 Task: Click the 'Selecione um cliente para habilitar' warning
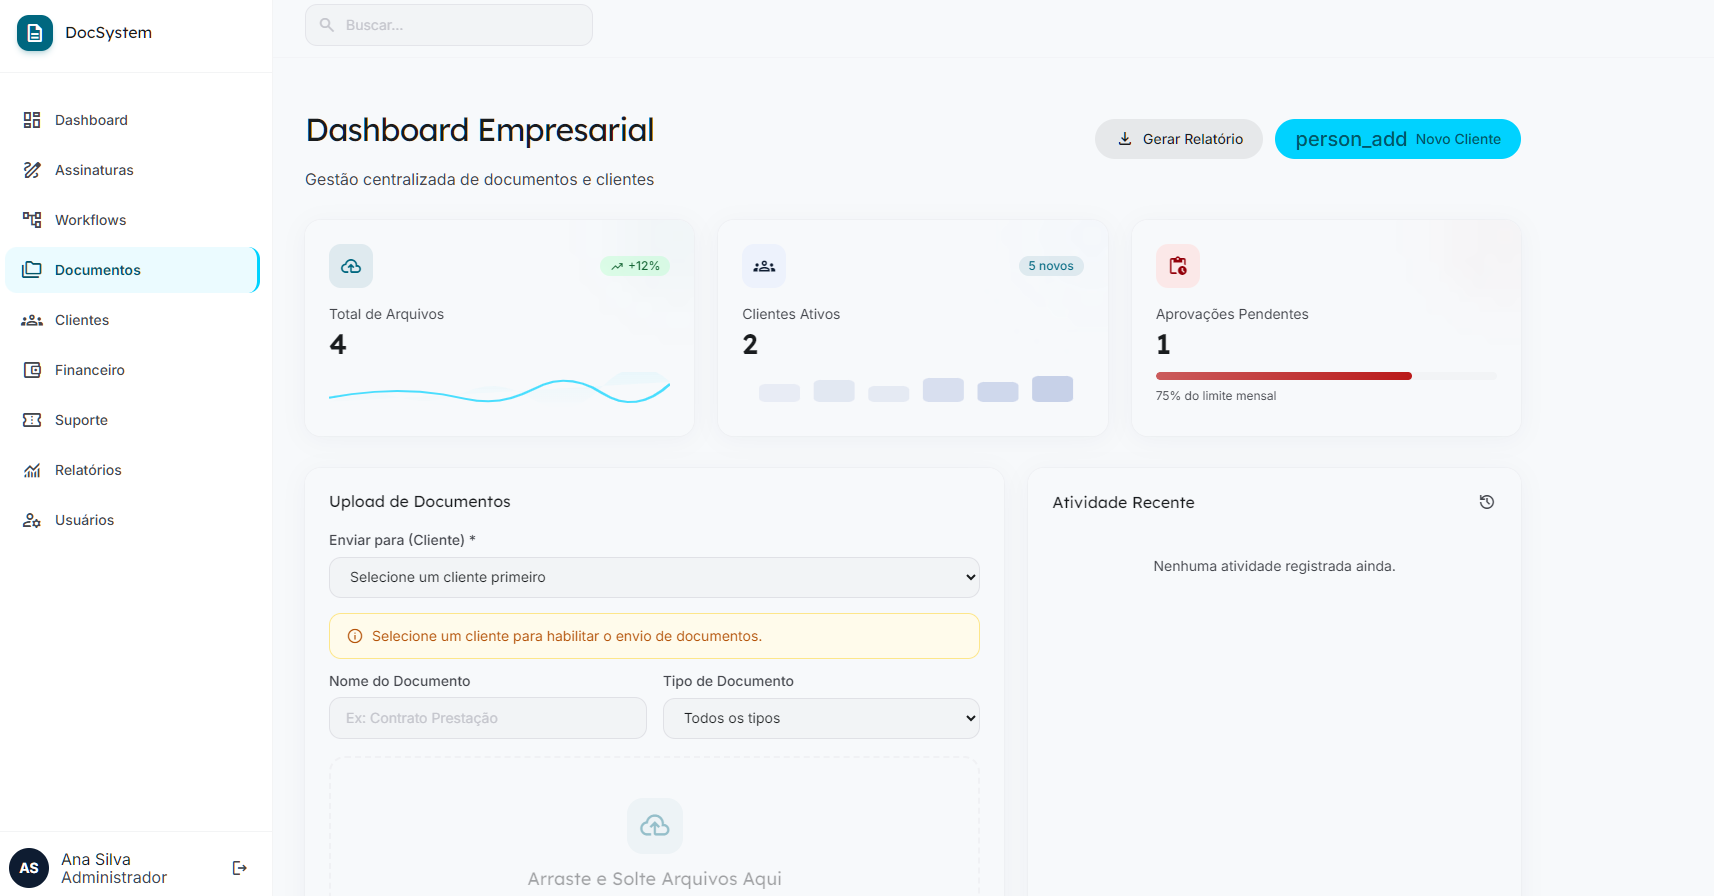click(654, 636)
